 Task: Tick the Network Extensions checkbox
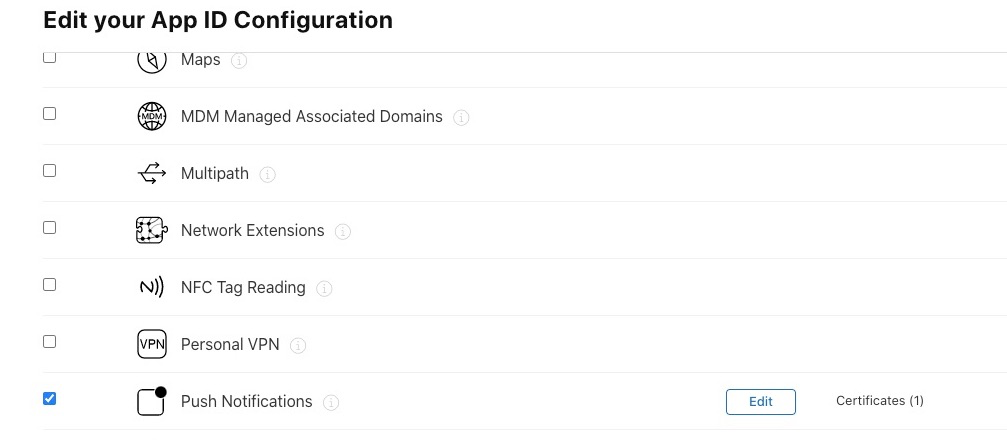coord(49,228)
